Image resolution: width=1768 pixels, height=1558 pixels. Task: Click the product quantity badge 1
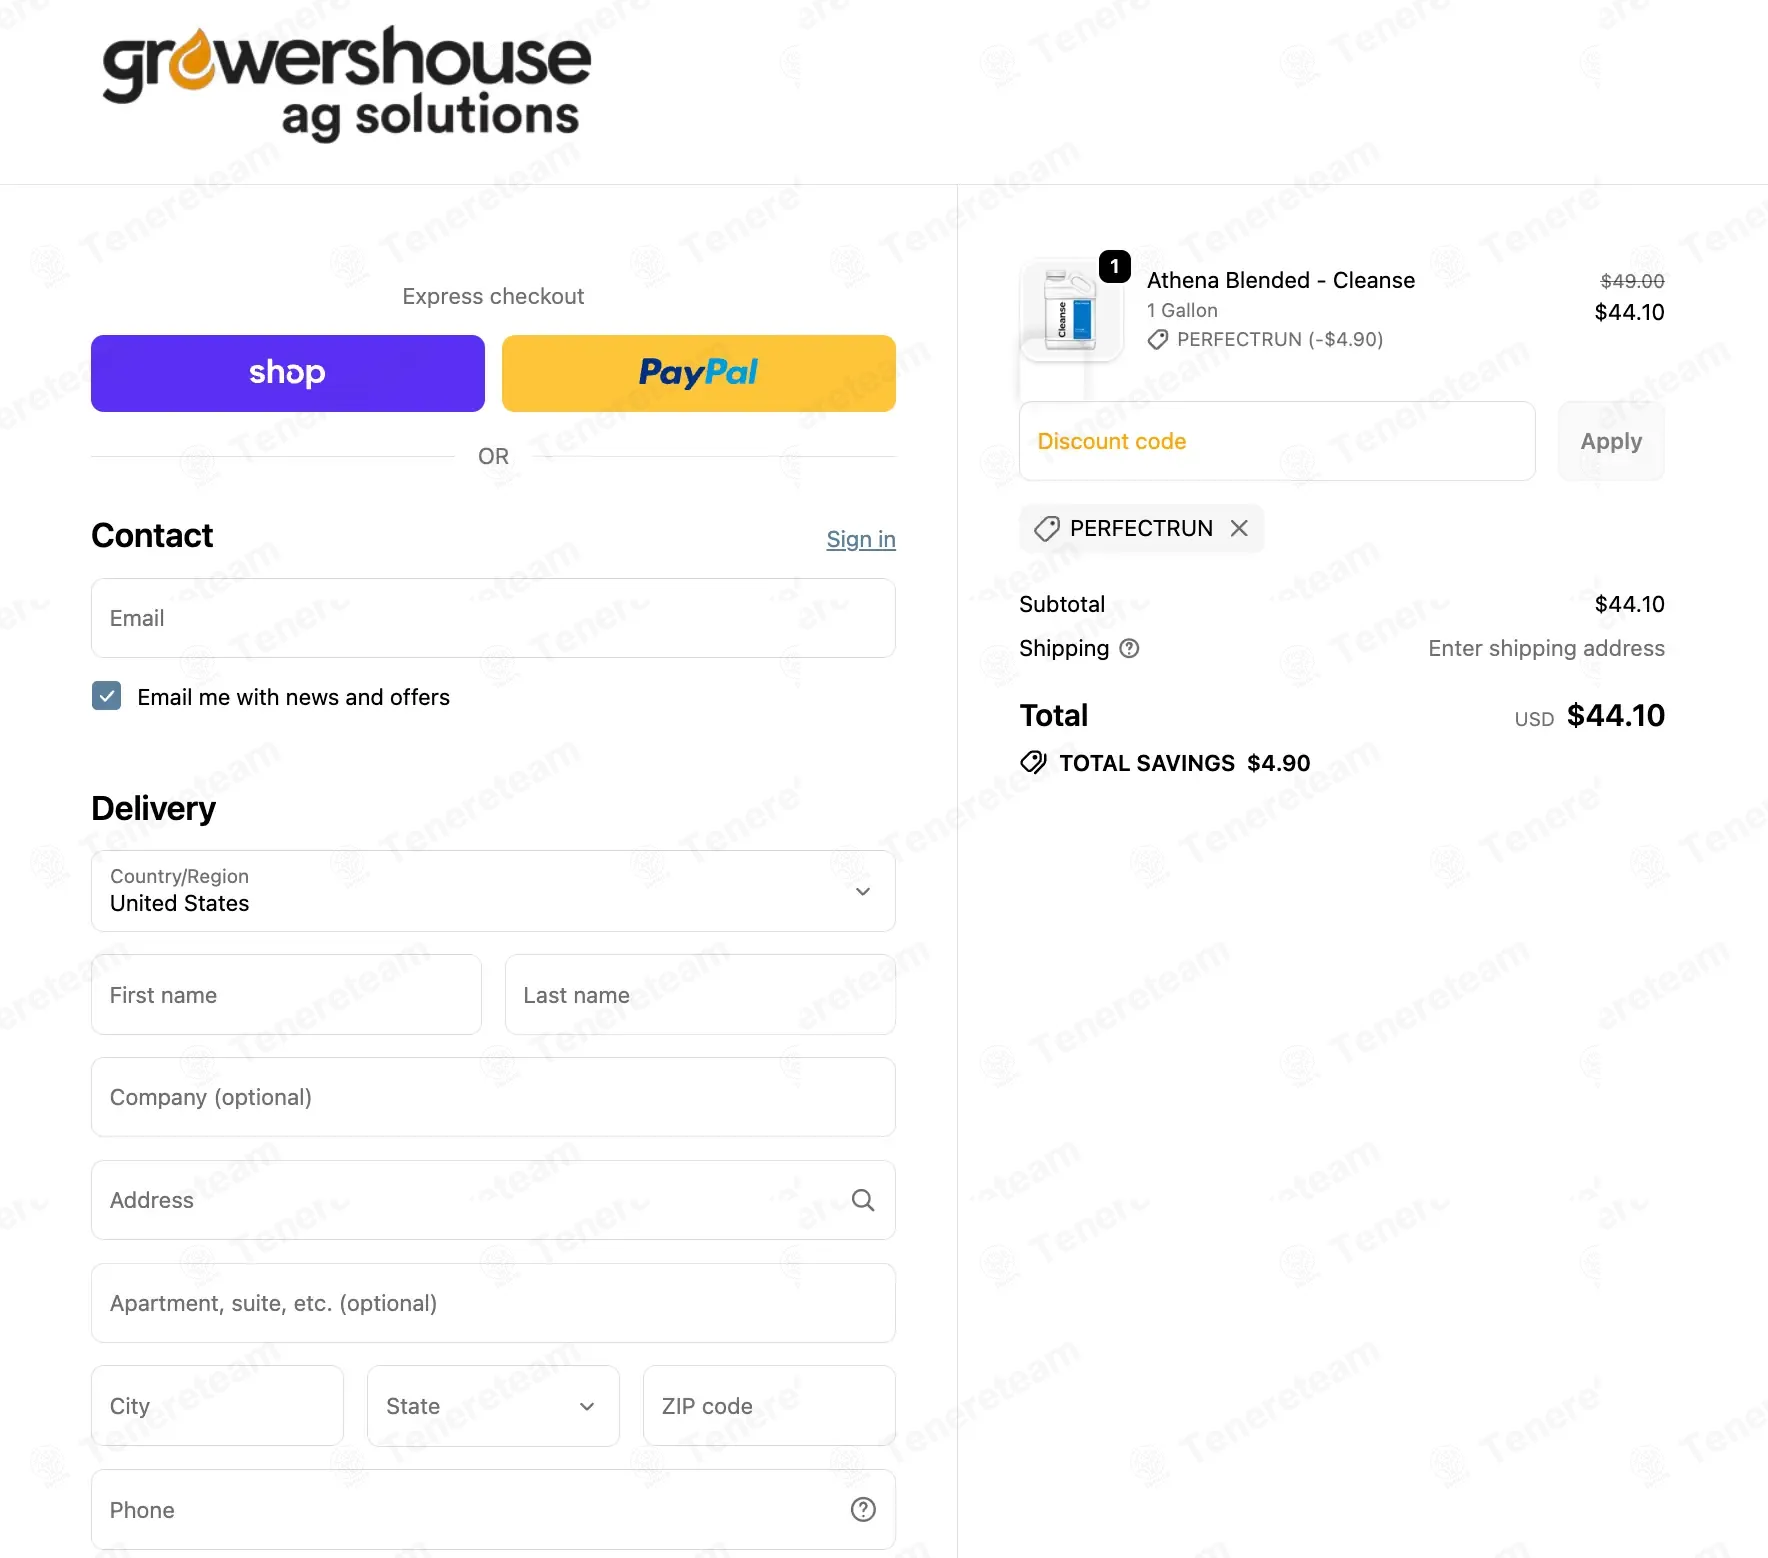tap(1115, 266)
